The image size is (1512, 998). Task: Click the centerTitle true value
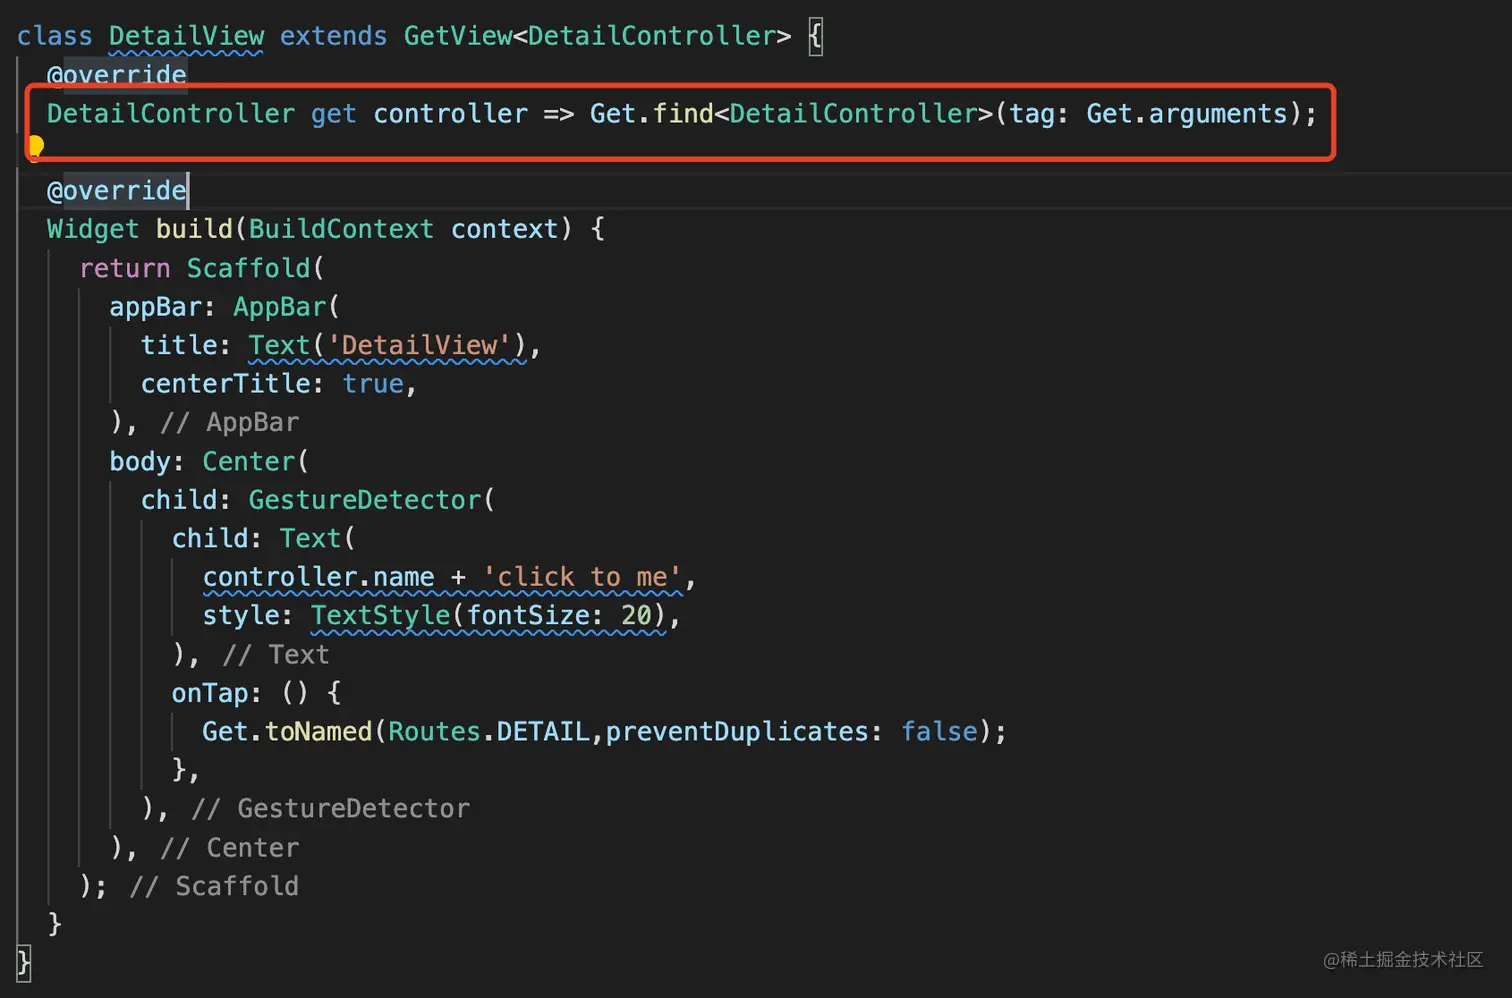(x=373, y=384)
